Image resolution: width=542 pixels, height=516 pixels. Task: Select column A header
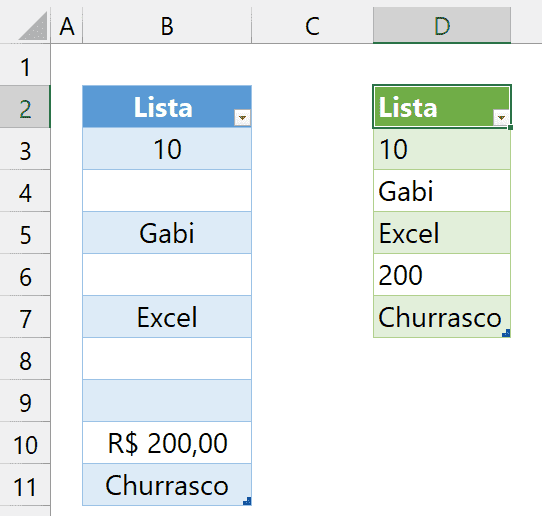[x=67, y=26]
